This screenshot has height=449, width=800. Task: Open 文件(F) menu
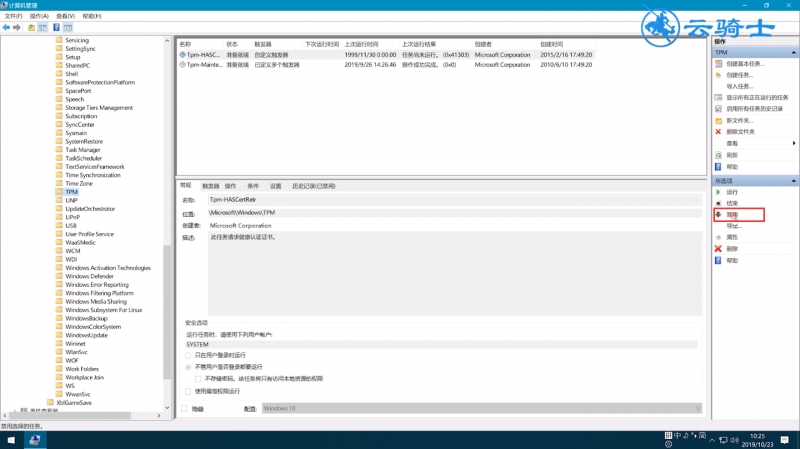pos(13,16)
